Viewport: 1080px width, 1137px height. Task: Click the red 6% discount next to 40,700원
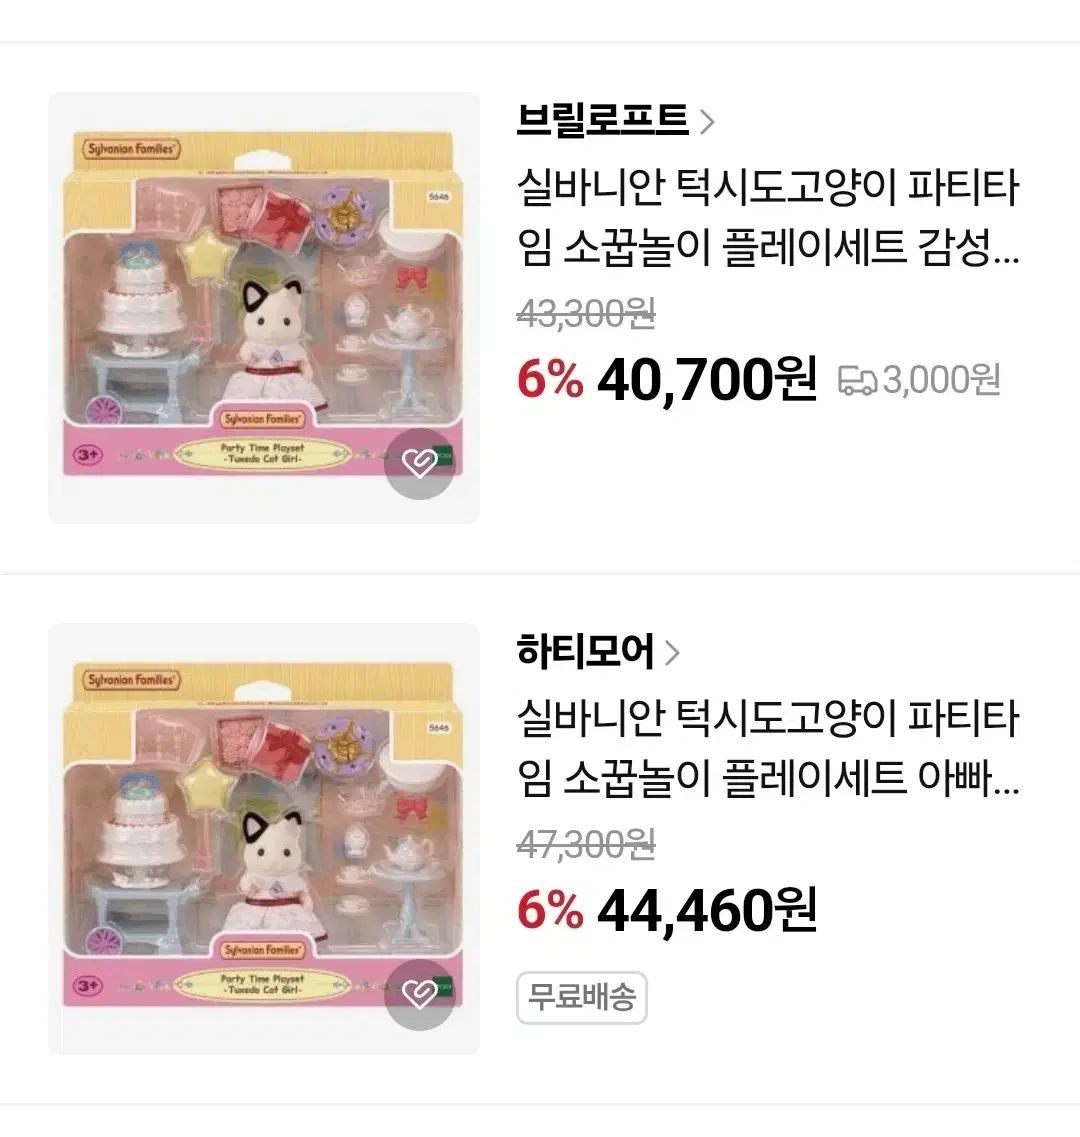pyautogui.click(x=550, y=380)
